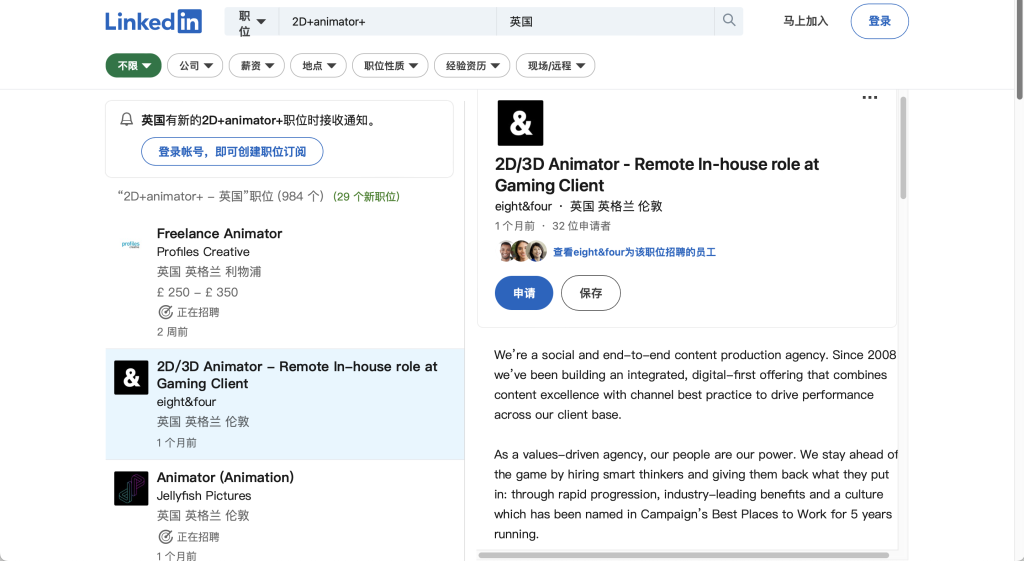Screen dimensions: 1024x561
Task: Expand the 薪资 filter dropdown
Action: 257,65
